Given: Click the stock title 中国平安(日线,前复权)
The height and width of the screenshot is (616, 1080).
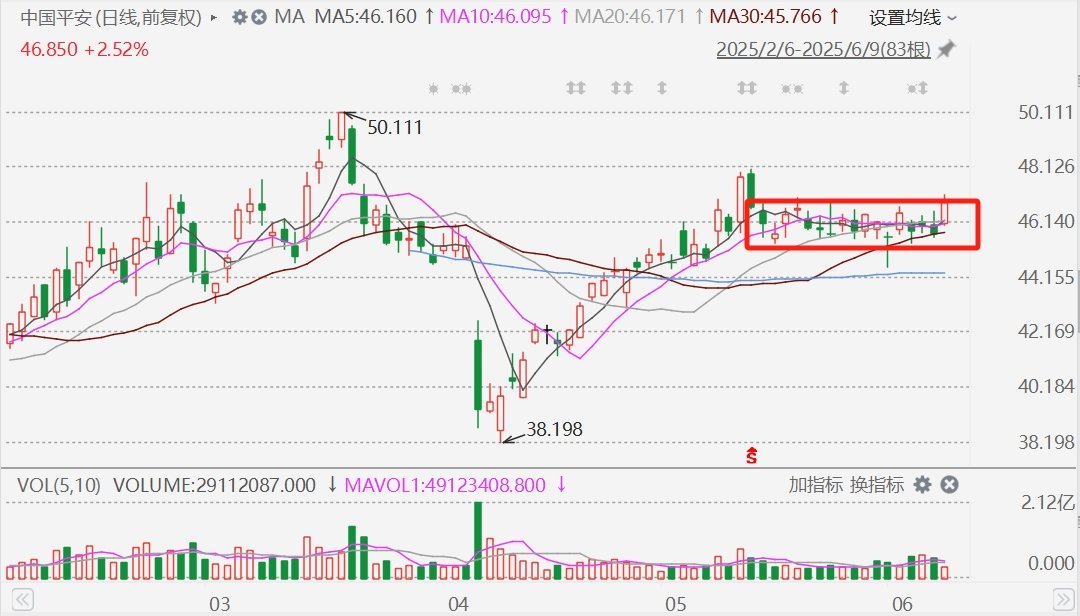Looking at the screenshot, I should click(111, 17).
